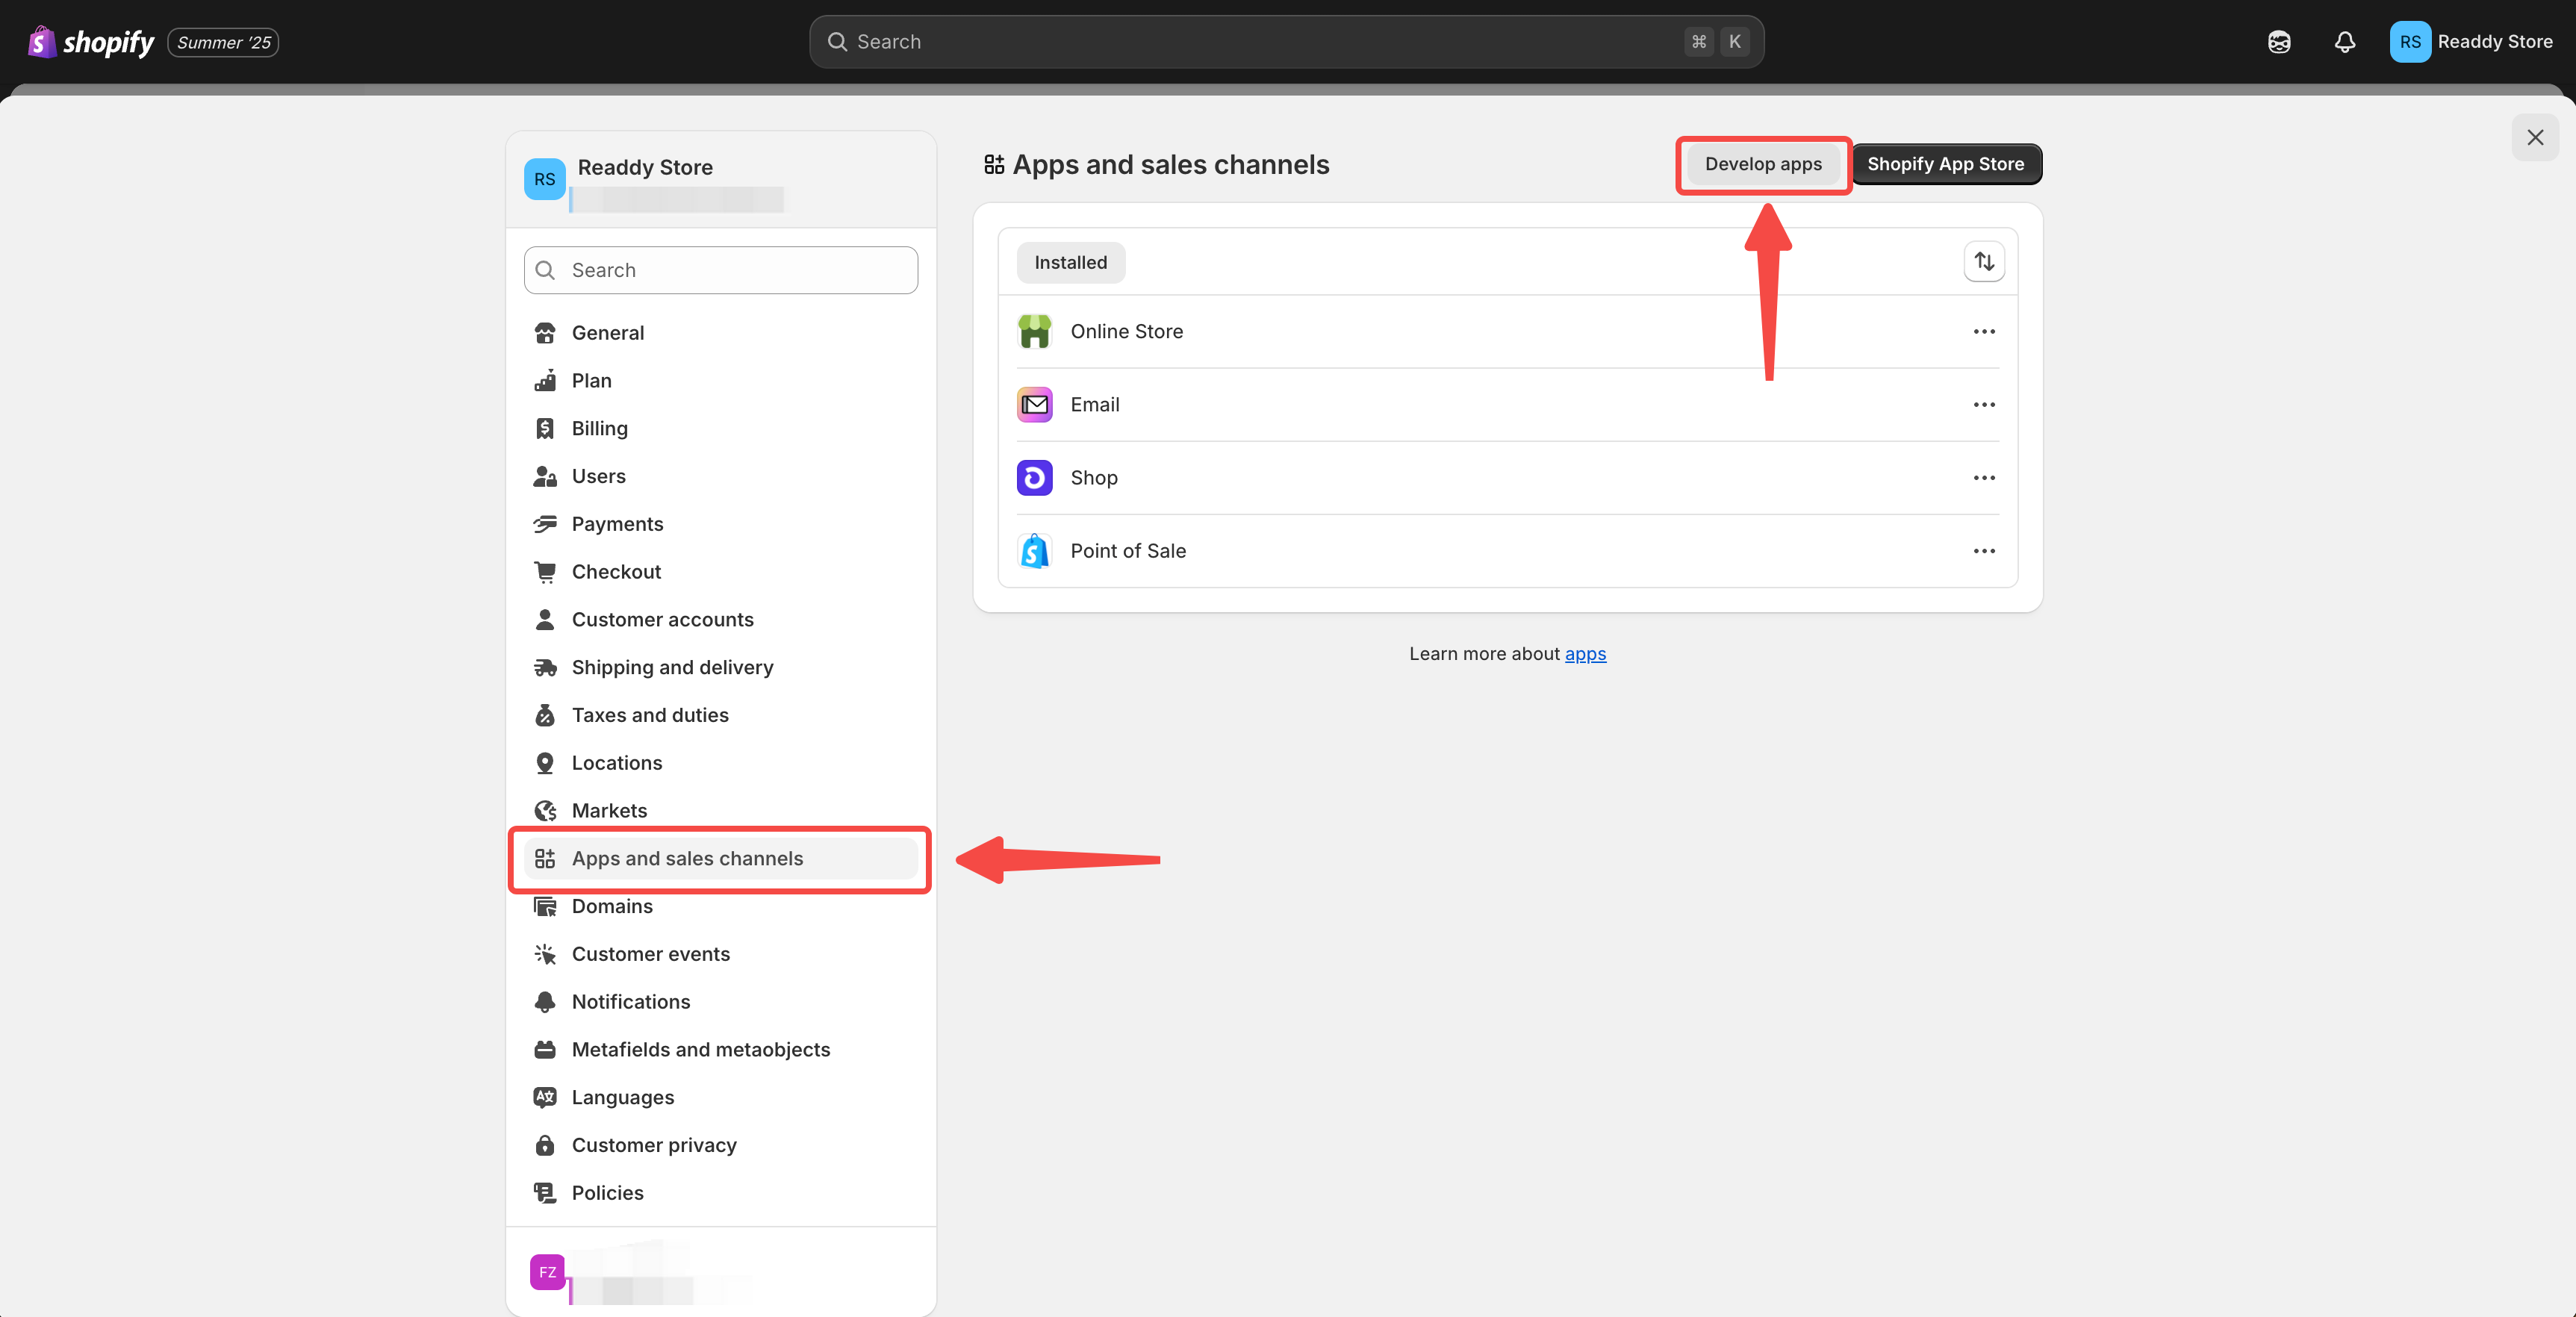Select the Installed tab
The height and width of the screenshot is (1317, 2576).
coord(1070,262)
